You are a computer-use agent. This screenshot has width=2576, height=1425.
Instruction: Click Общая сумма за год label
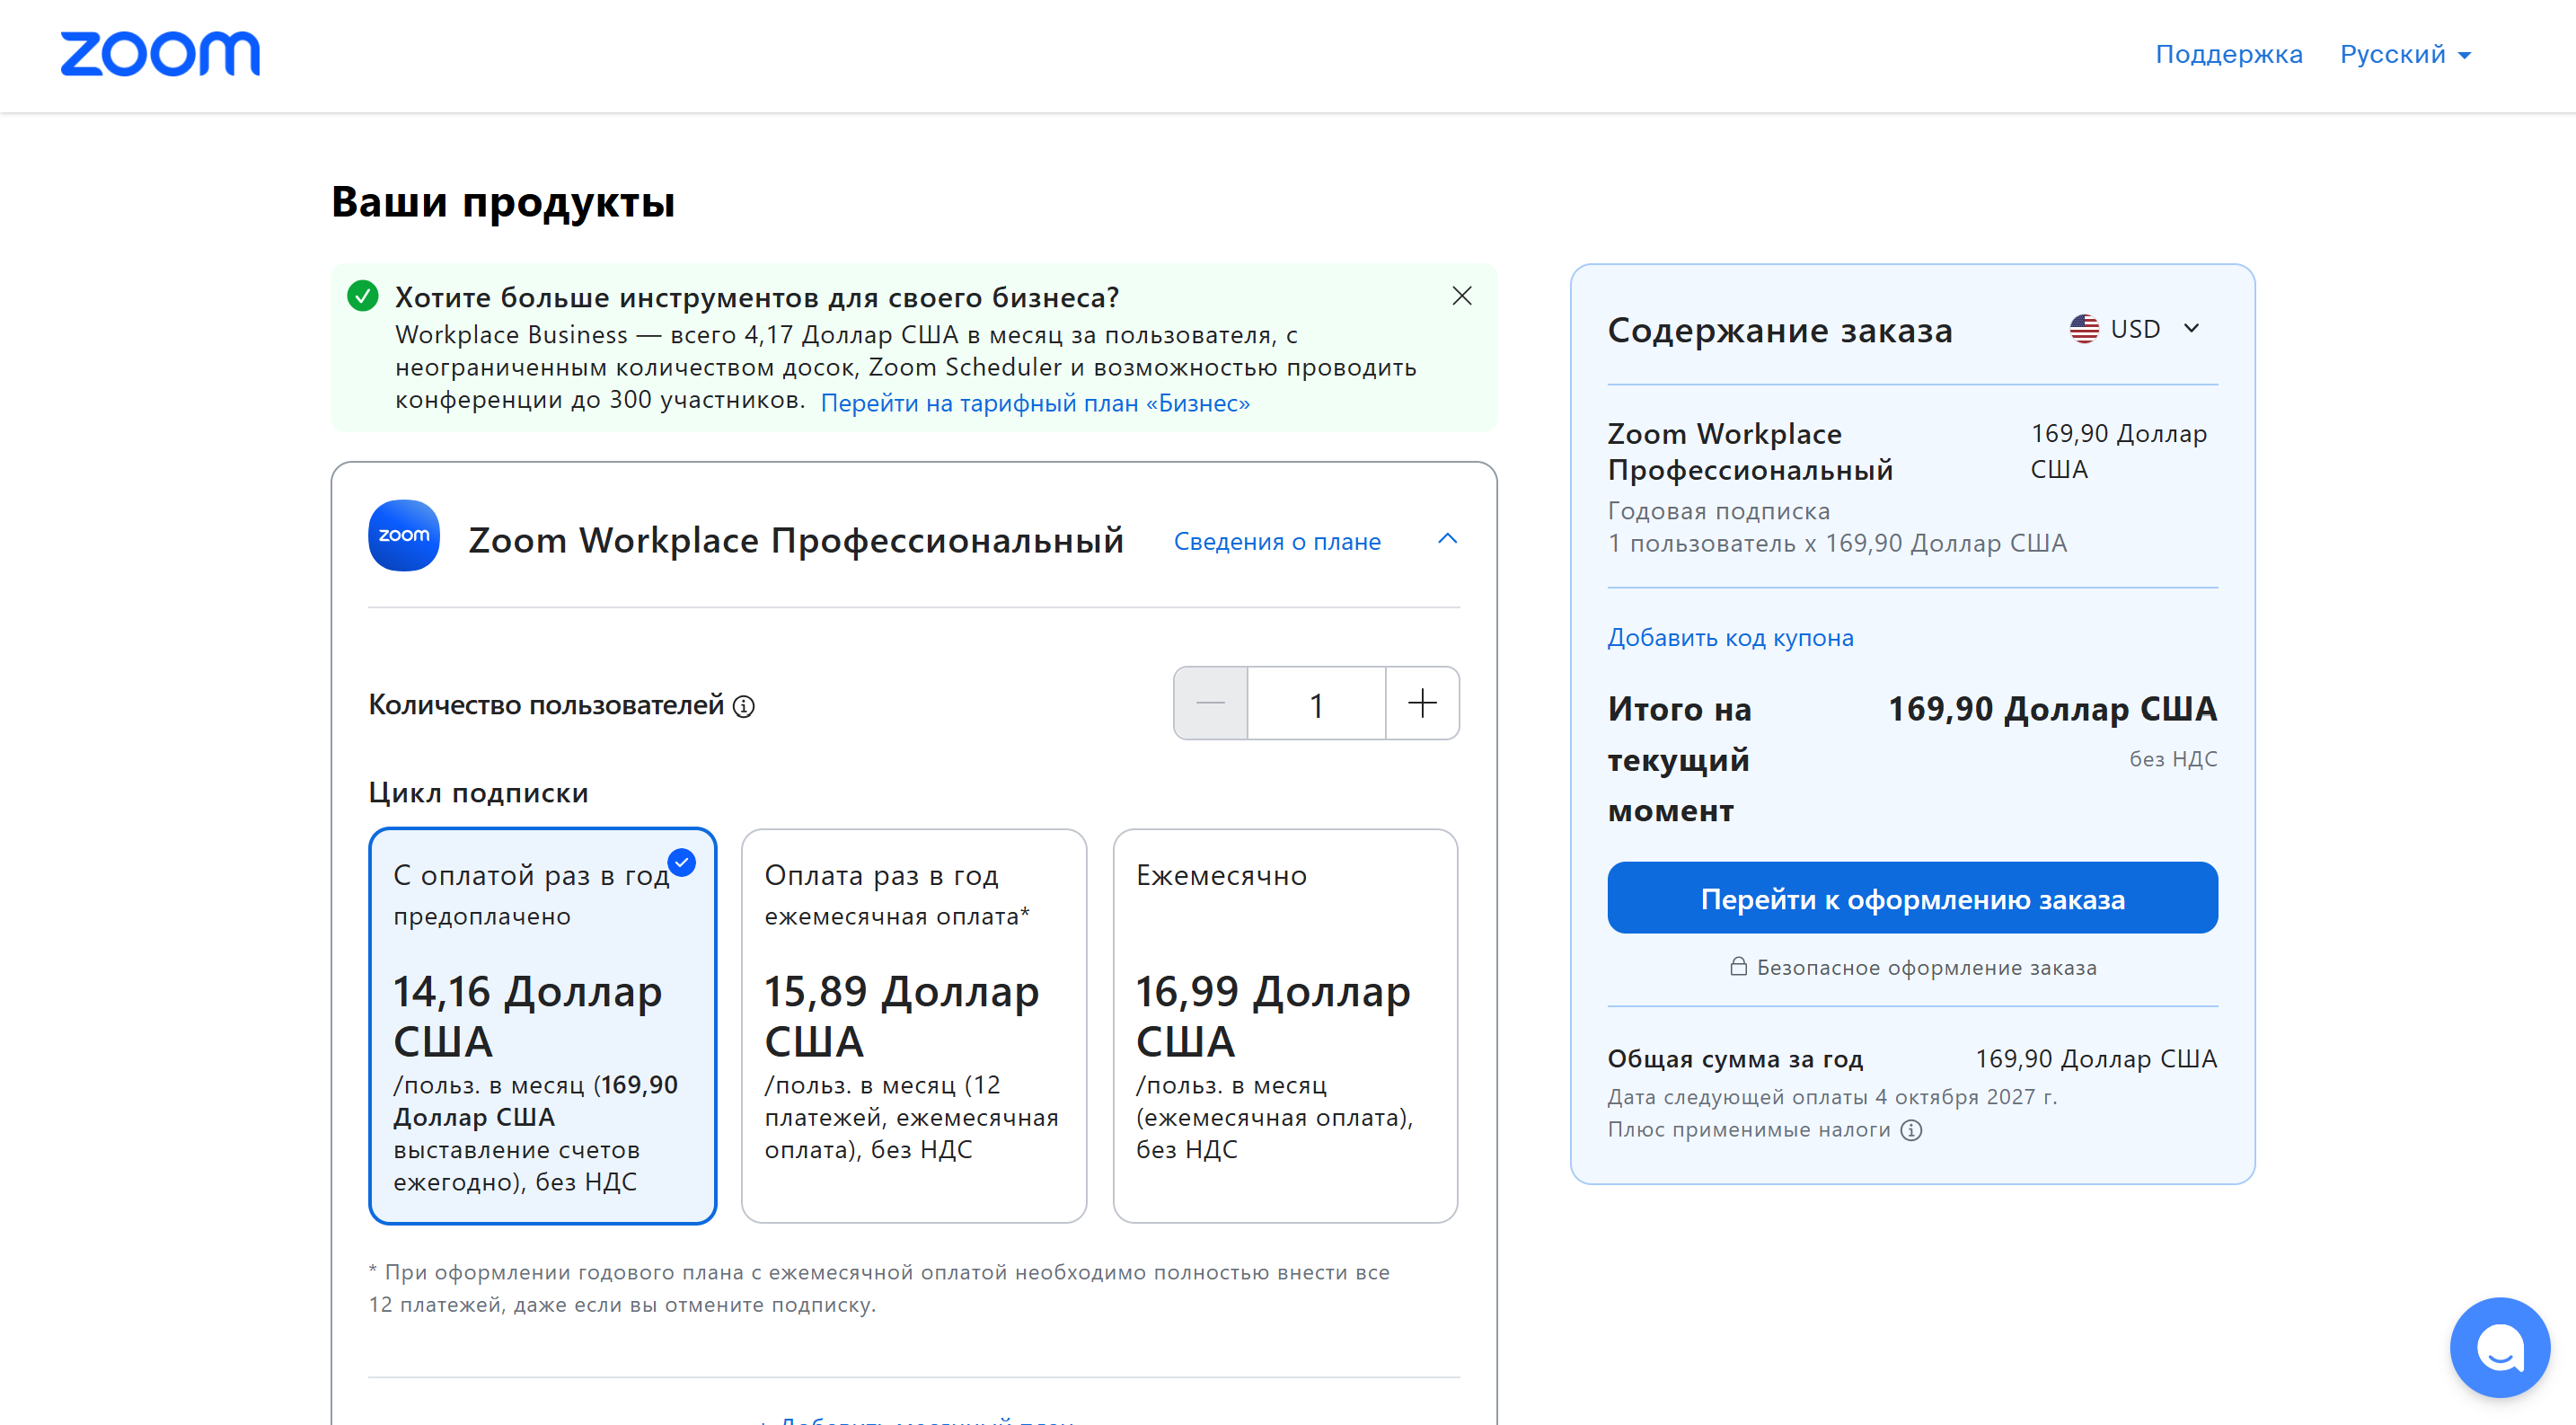point(1735,1059)
